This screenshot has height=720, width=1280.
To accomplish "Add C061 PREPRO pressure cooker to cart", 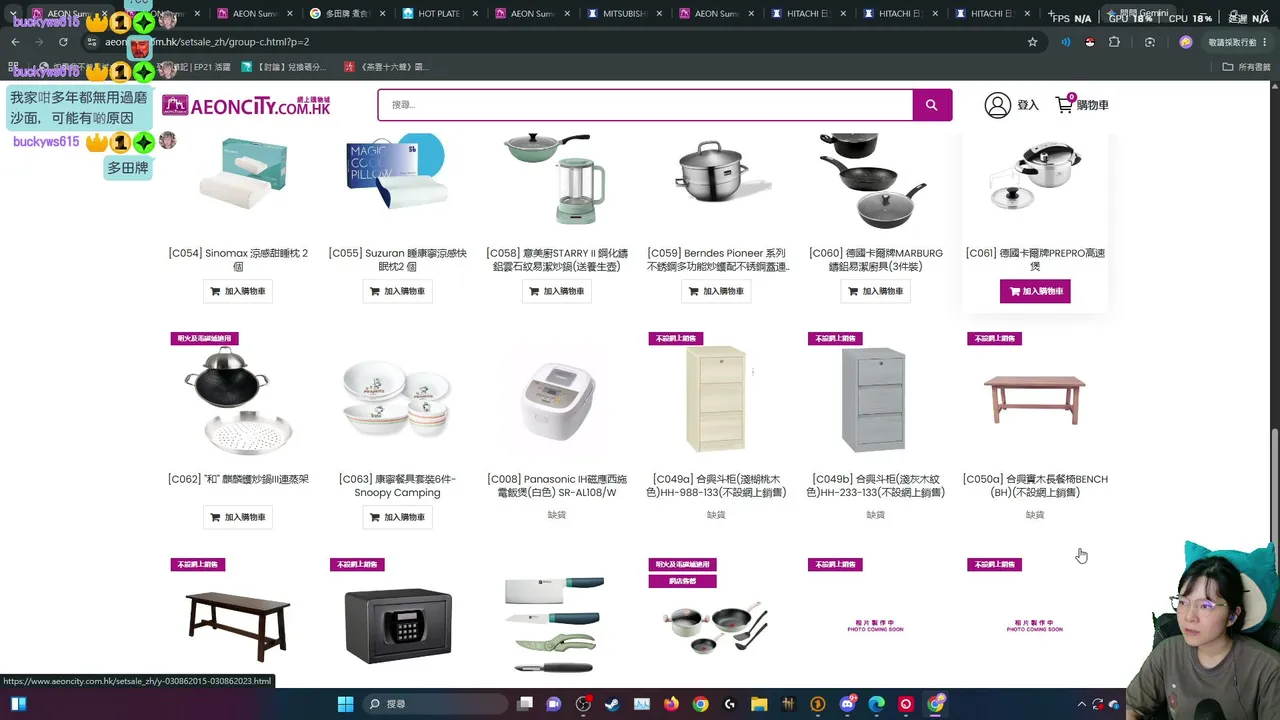I will click(1035, 291).
